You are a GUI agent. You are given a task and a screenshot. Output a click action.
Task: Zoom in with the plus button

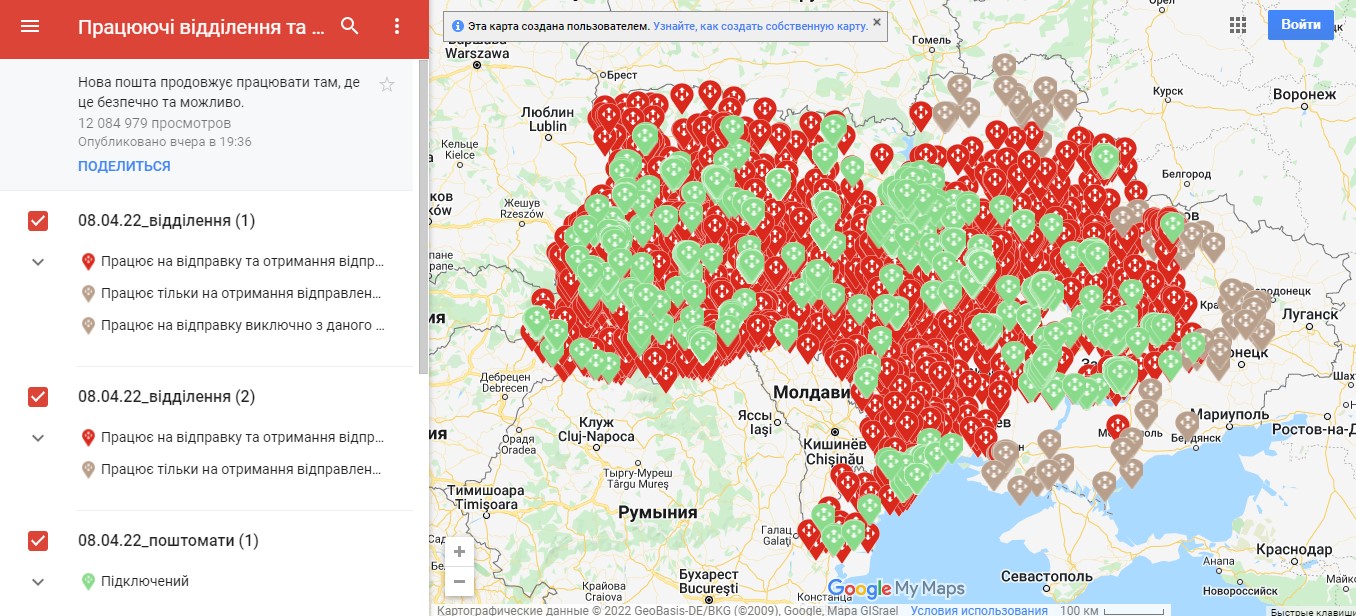pos(459,551)
